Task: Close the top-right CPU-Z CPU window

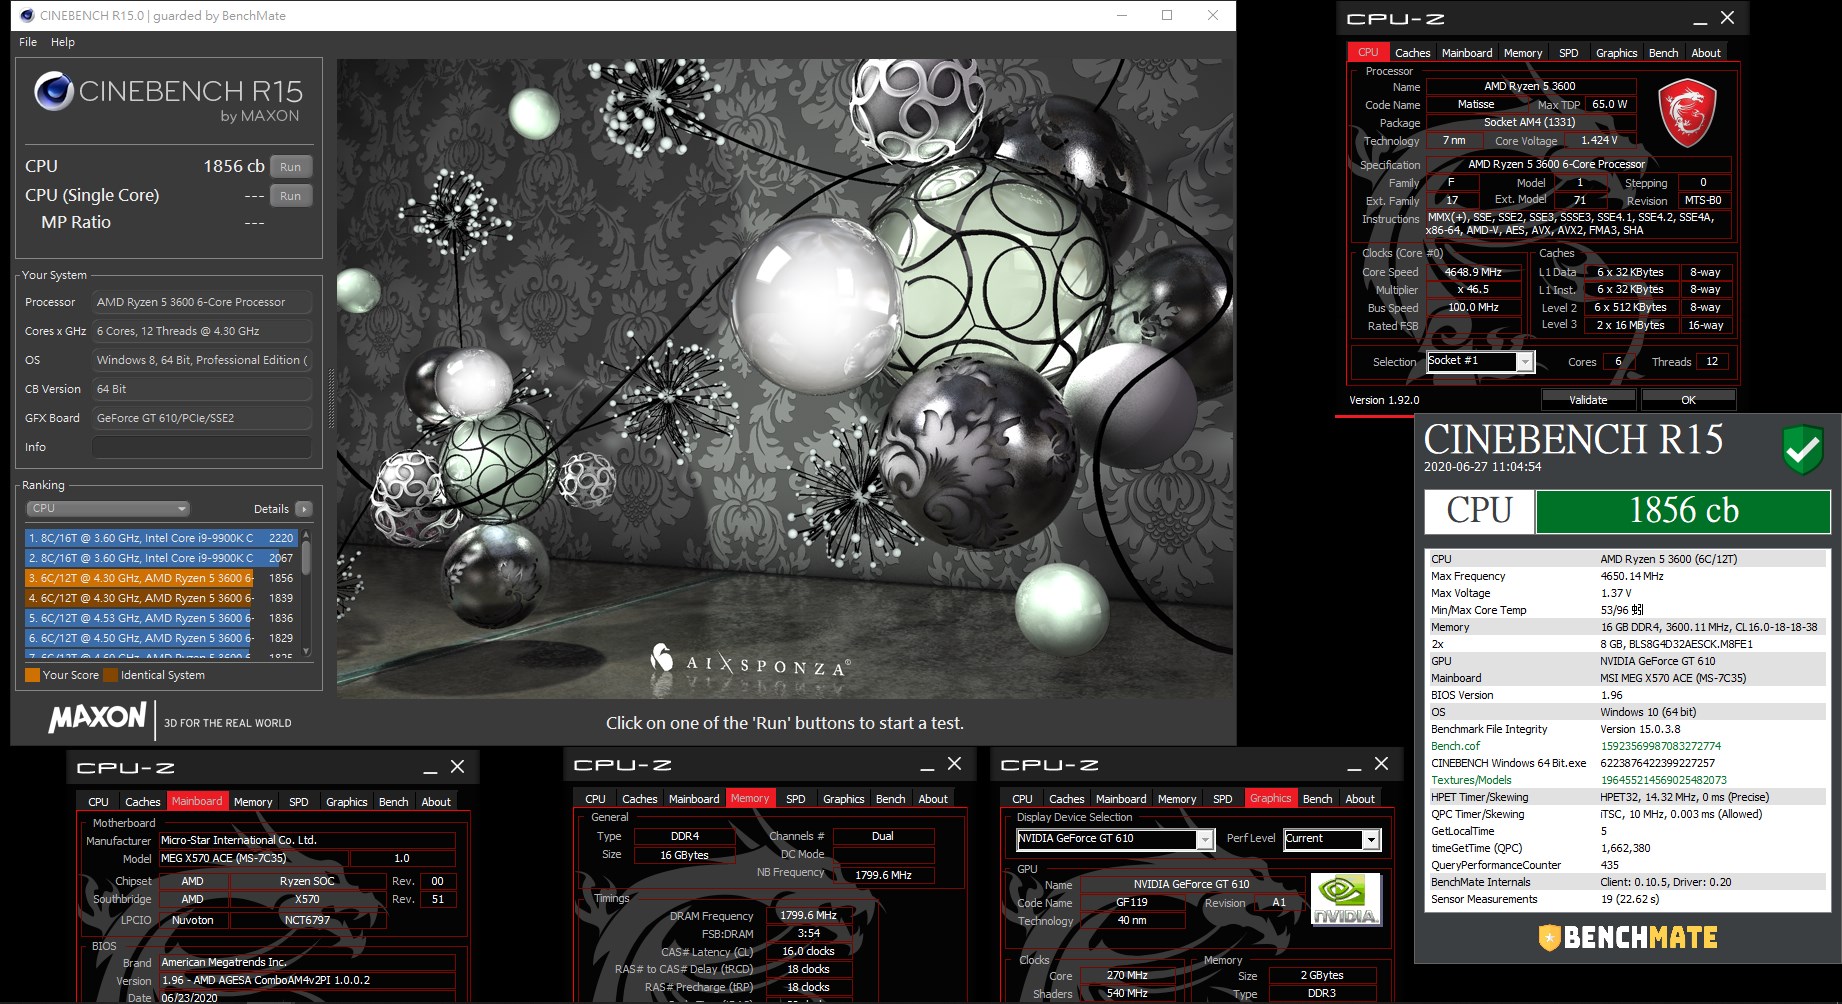Action: [1727, 18]
